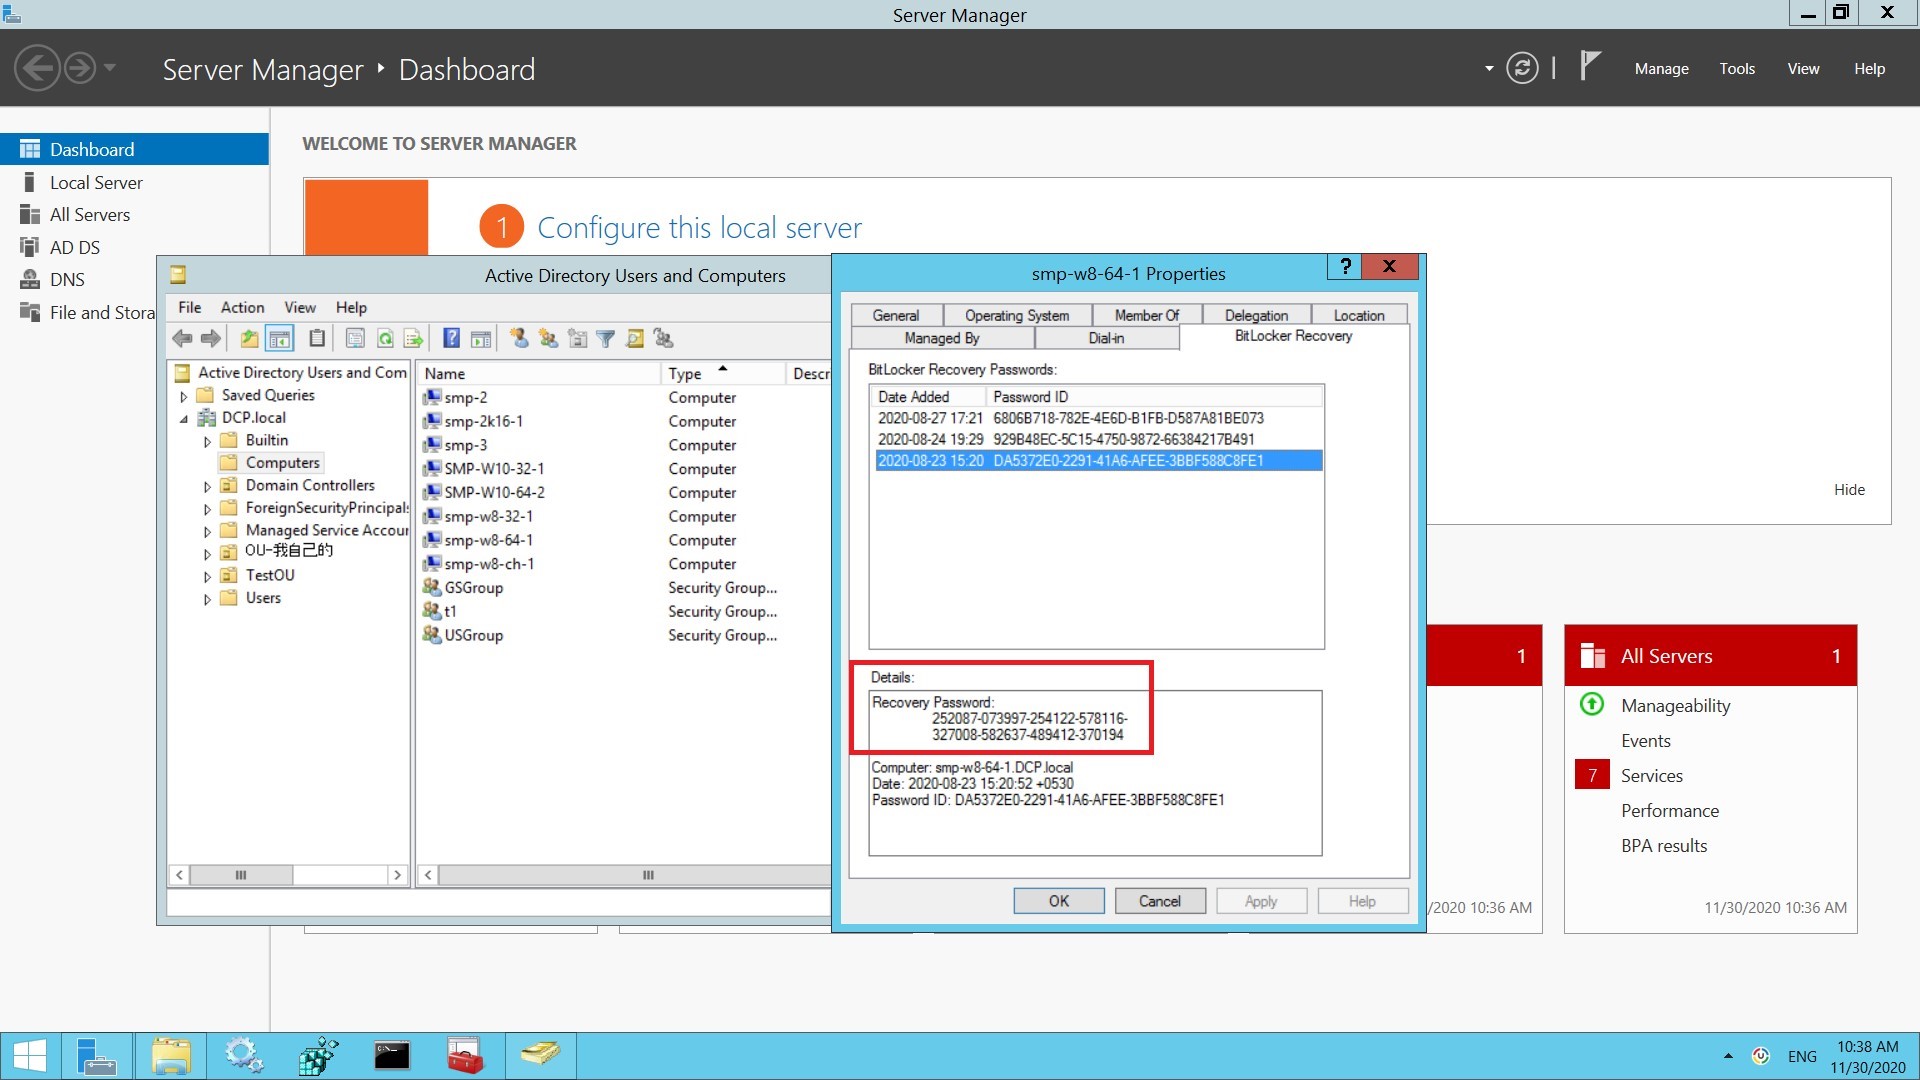Screen dimensions: 1920x1080
Task: Expand the TestOU tree node
Action: tap(207, 576)
